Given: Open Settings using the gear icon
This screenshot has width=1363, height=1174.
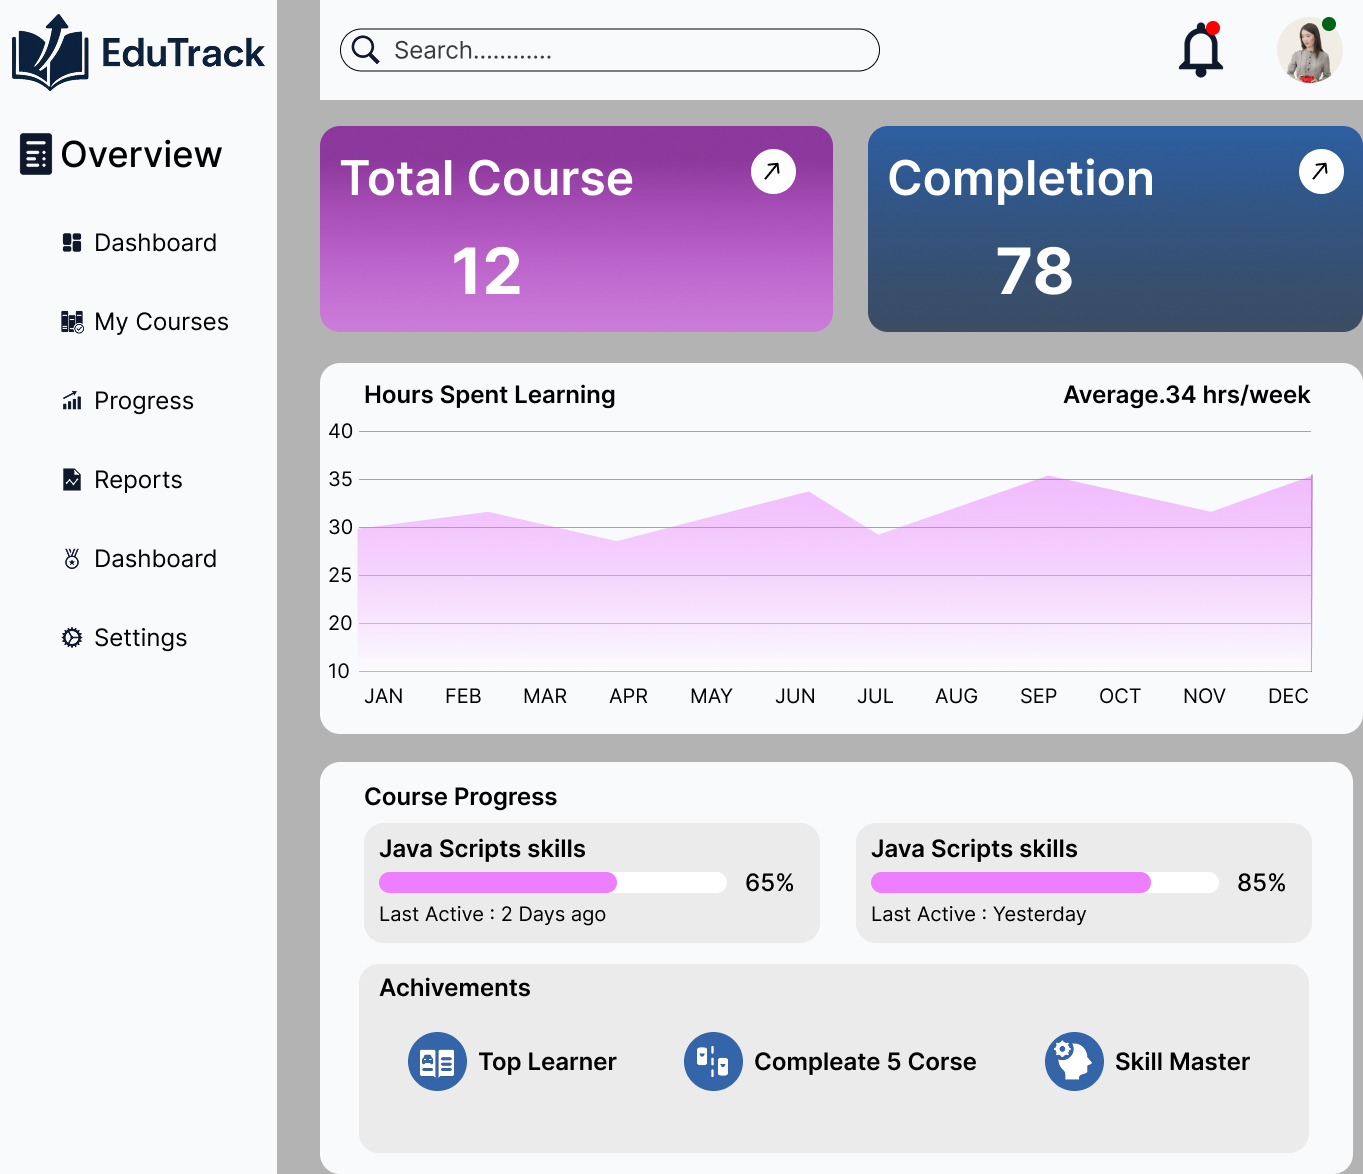Looking at the screenshot, I should 71,637.
